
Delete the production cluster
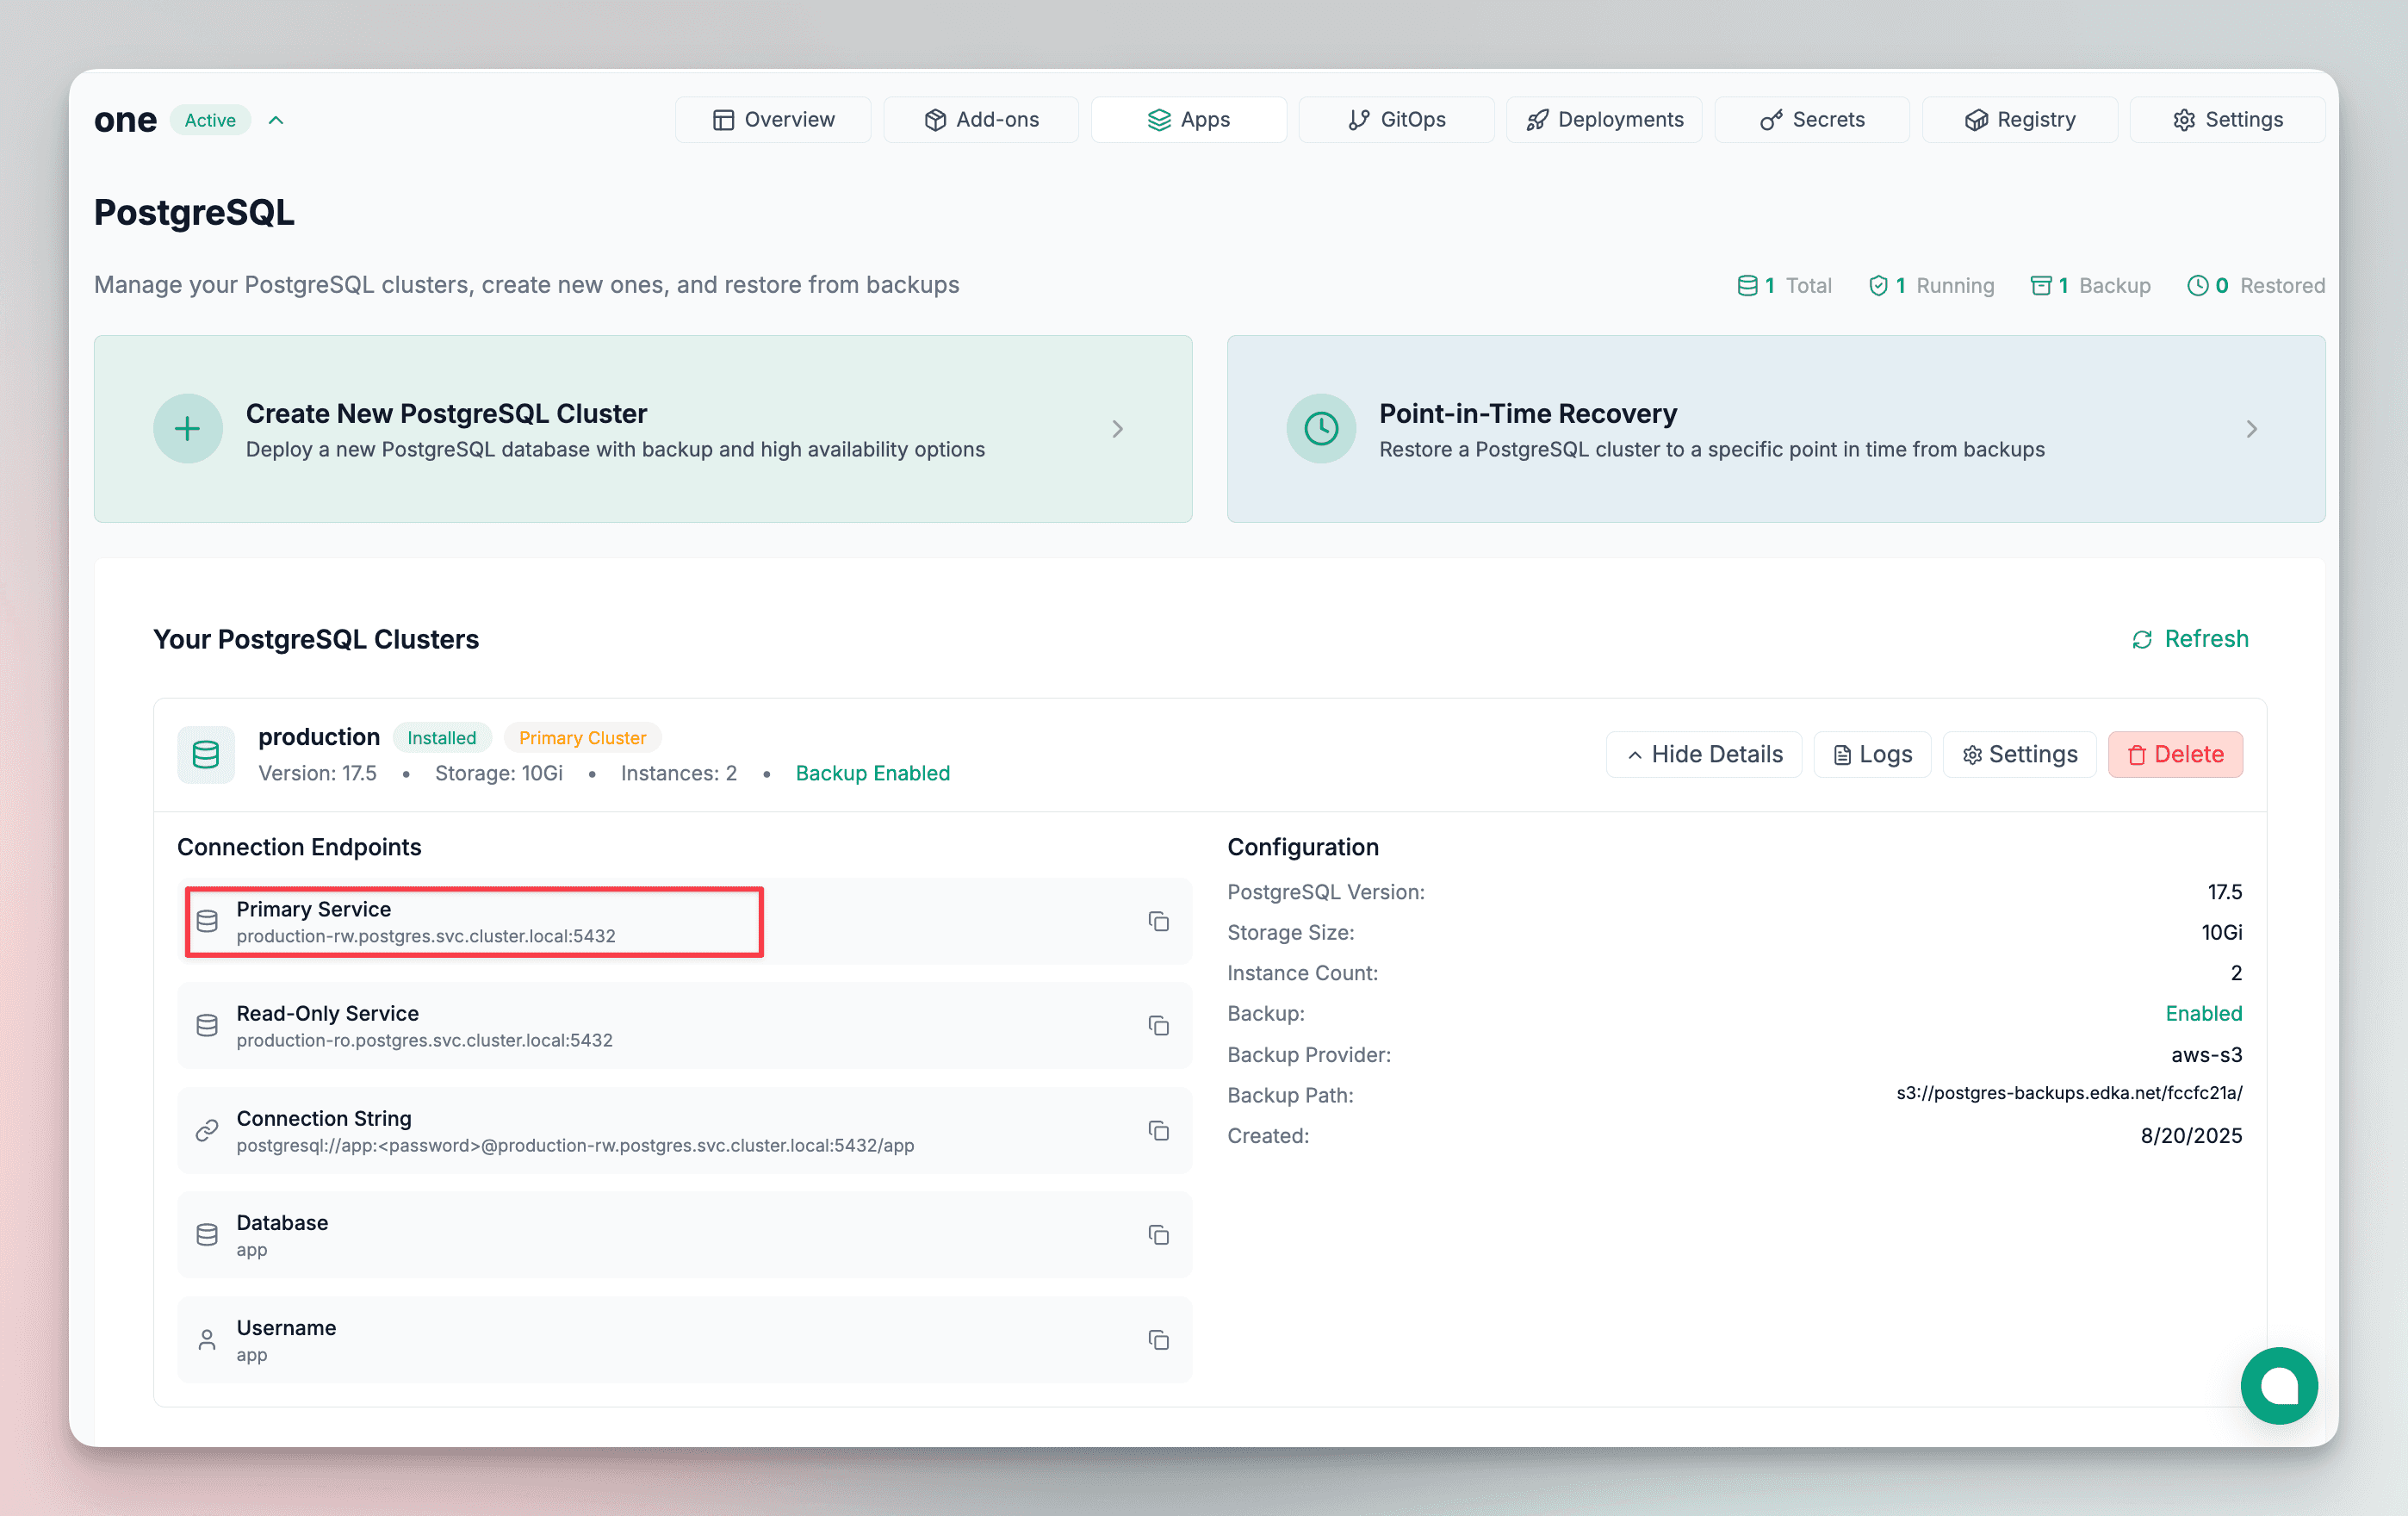2174,754
